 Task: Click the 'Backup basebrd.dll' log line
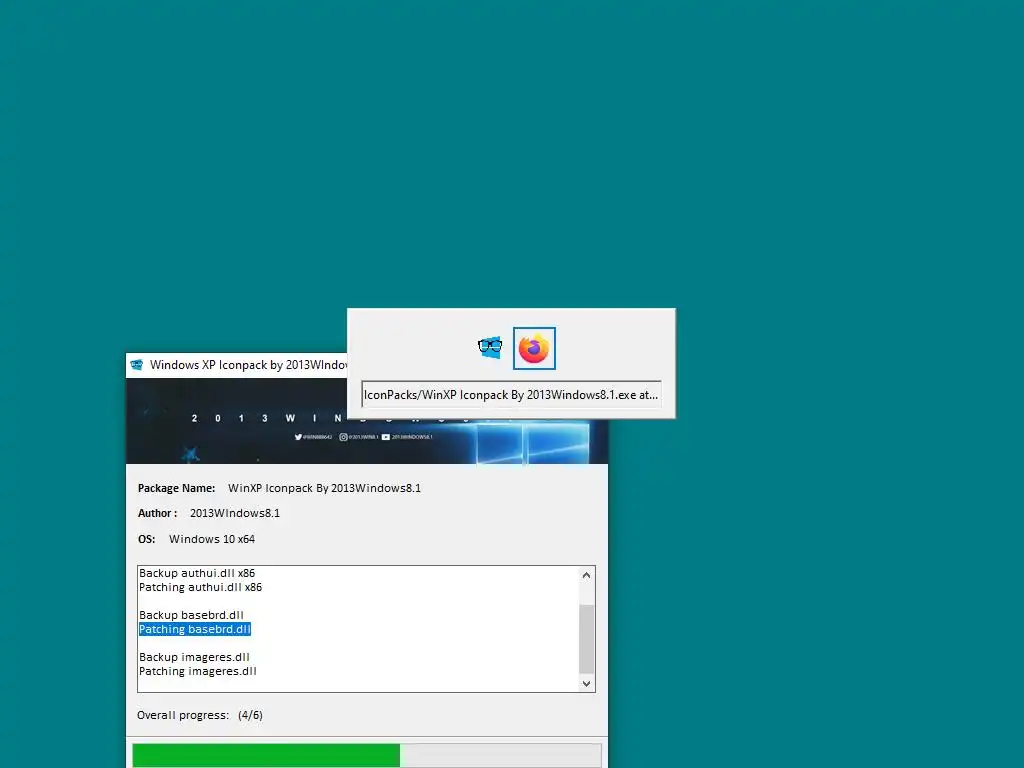tap(191, 615)
